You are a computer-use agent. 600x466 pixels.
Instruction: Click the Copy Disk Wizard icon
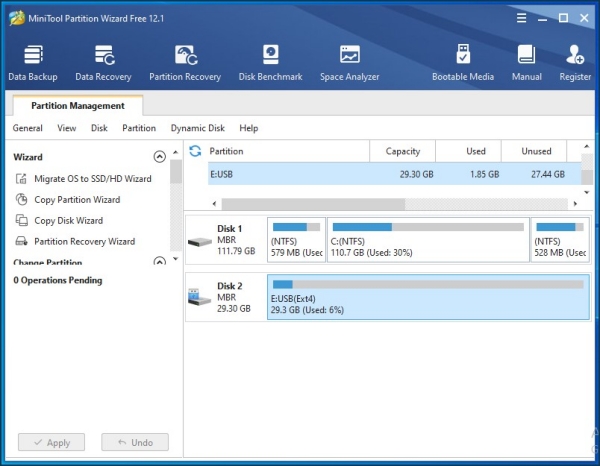click(21, 220)
